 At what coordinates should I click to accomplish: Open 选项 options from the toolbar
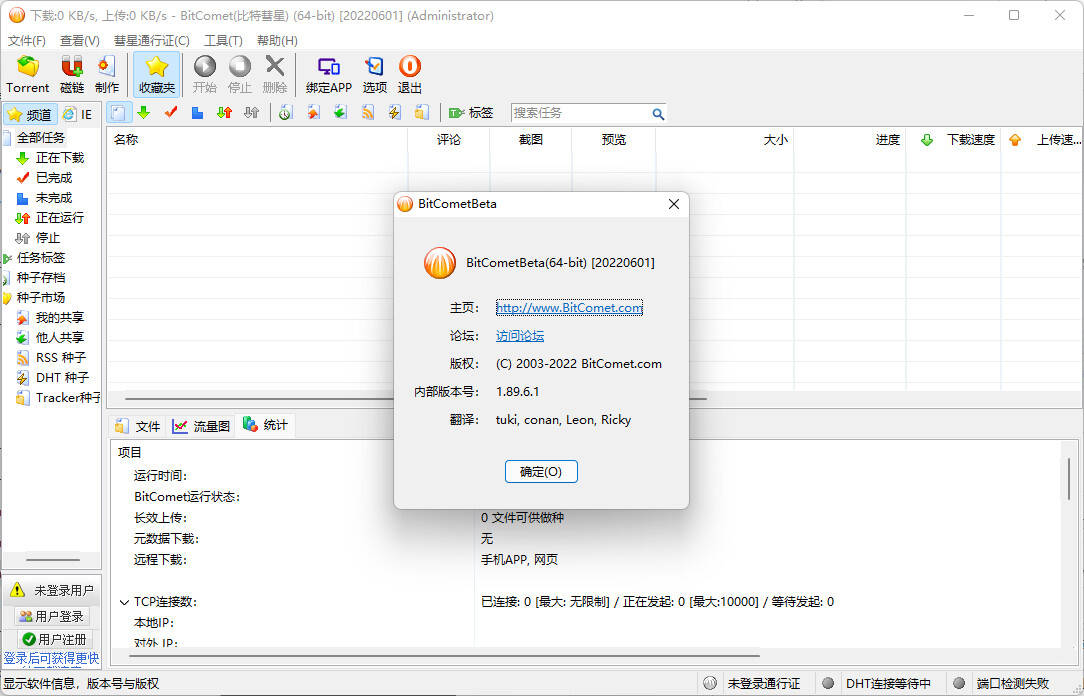click(x=375, y=74)
